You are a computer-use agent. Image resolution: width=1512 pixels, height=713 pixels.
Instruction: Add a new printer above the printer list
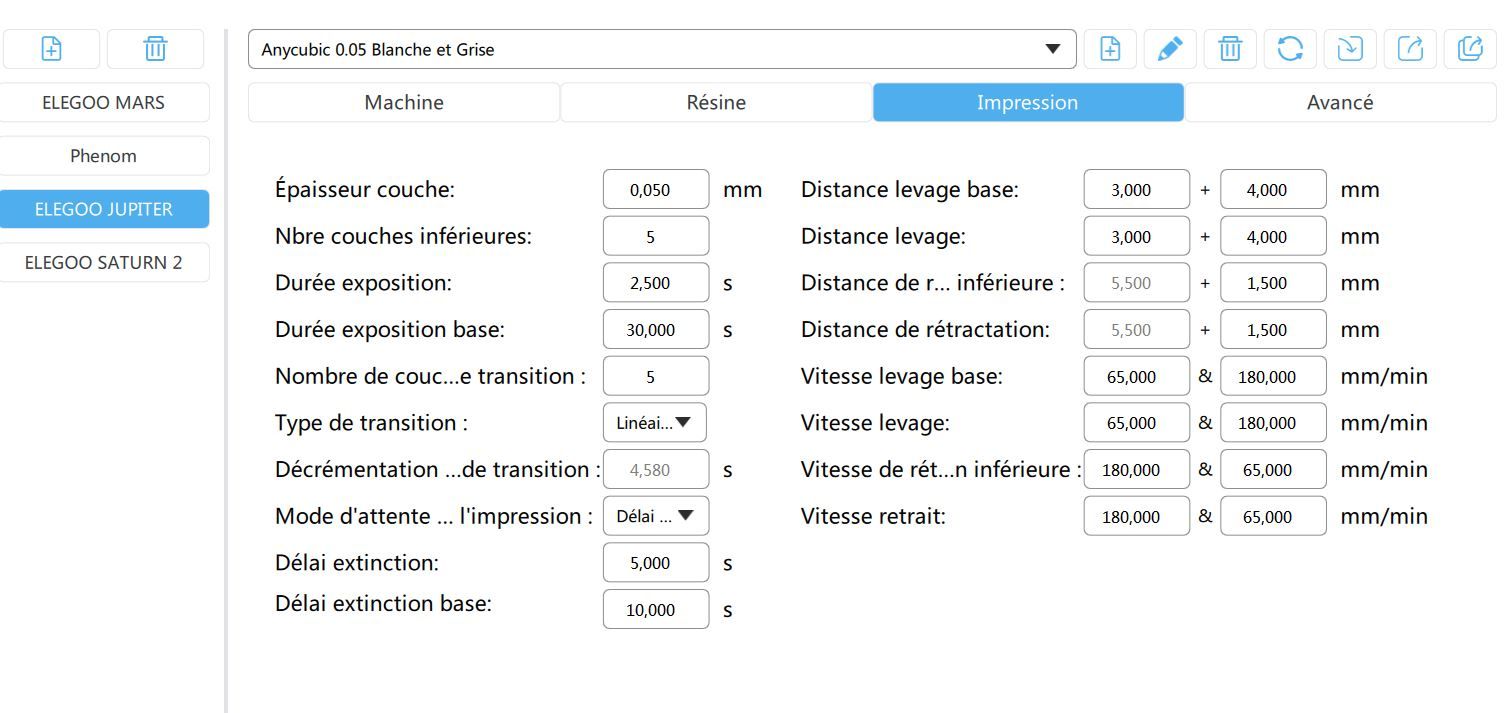51,48
